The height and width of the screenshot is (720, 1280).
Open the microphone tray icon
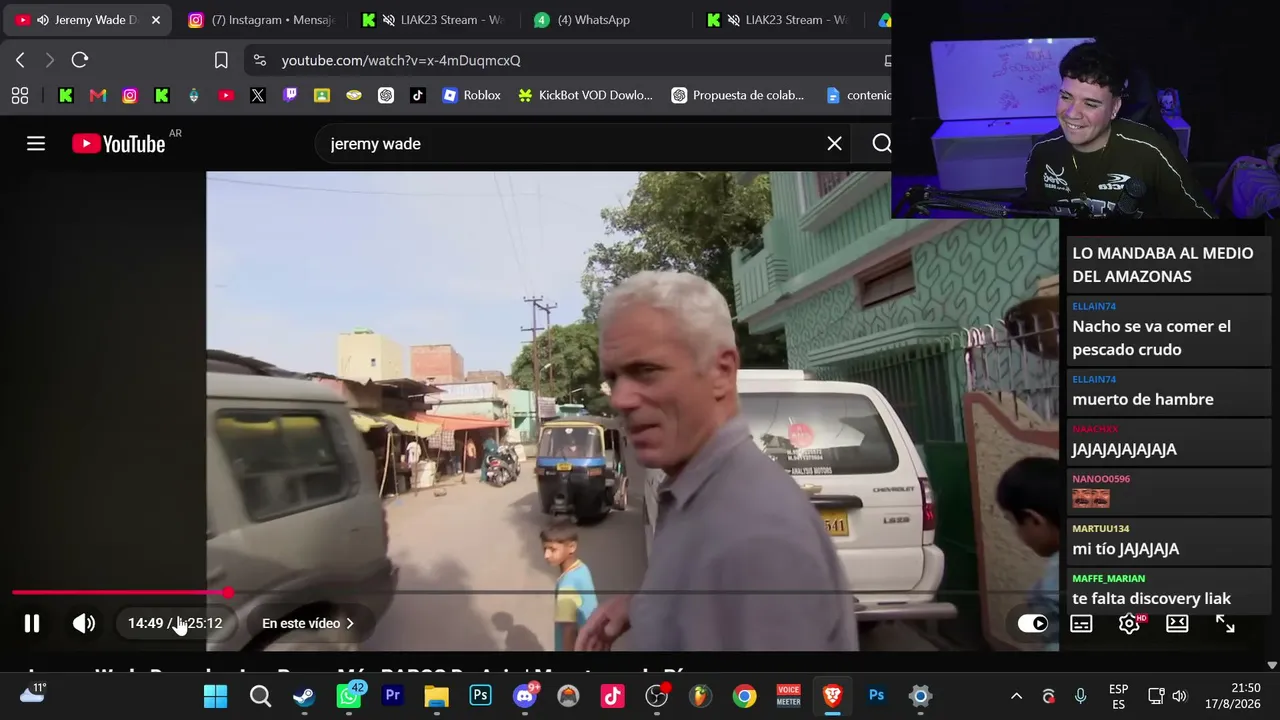point(1080,696)
